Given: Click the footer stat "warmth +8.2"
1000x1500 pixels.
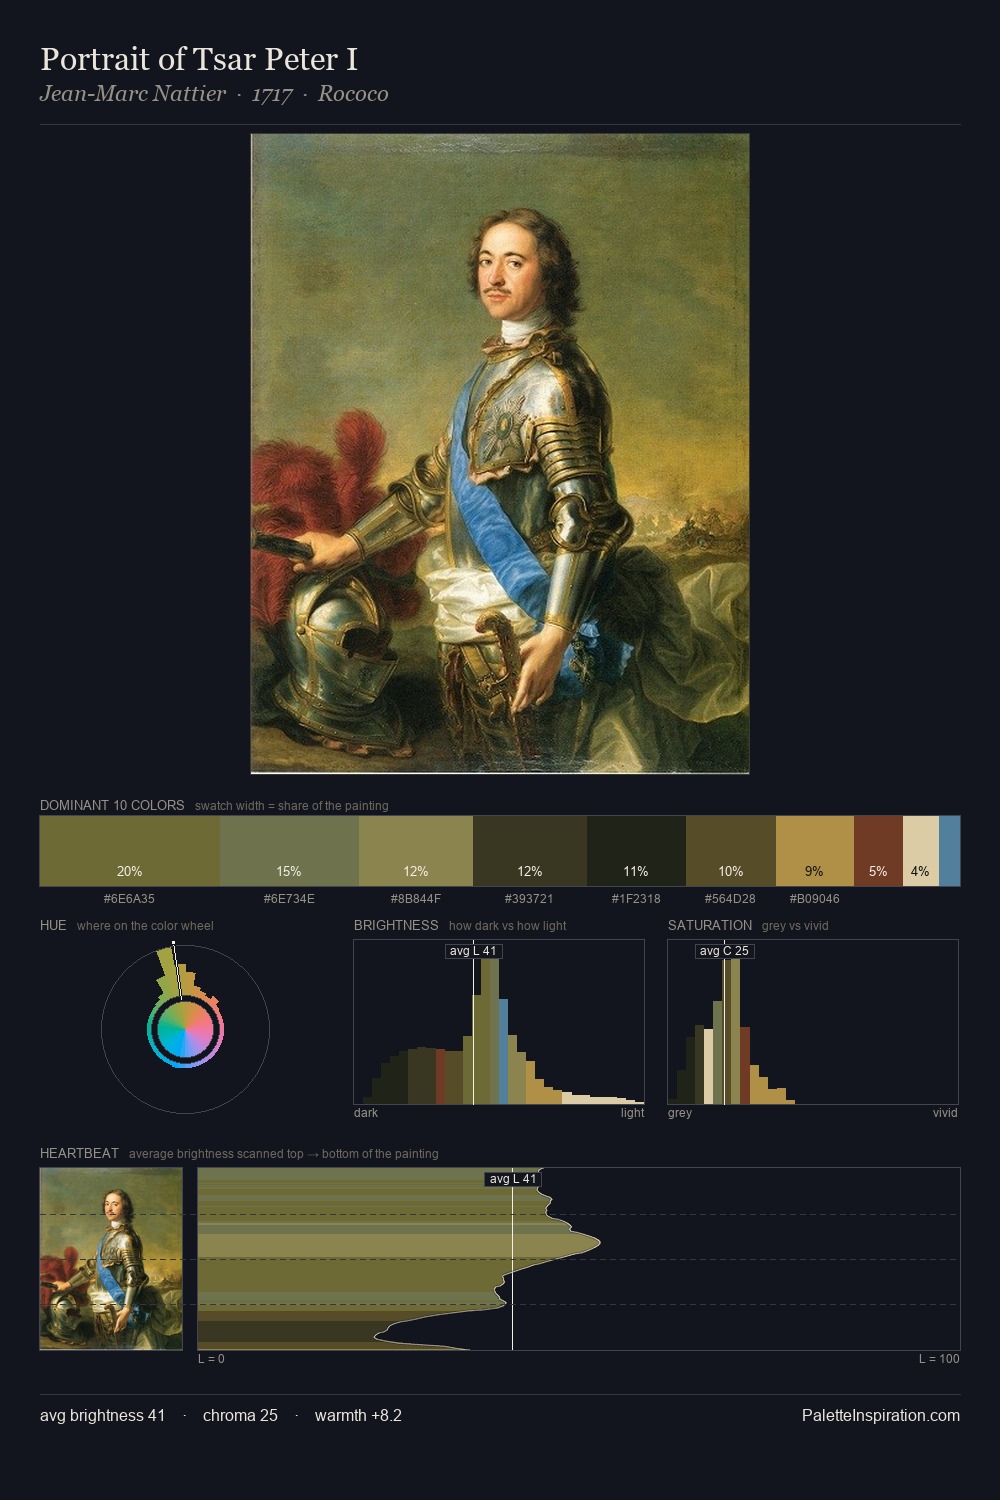Looking at the screenshot, I should pyautogui.click(x=358, y=1415).
